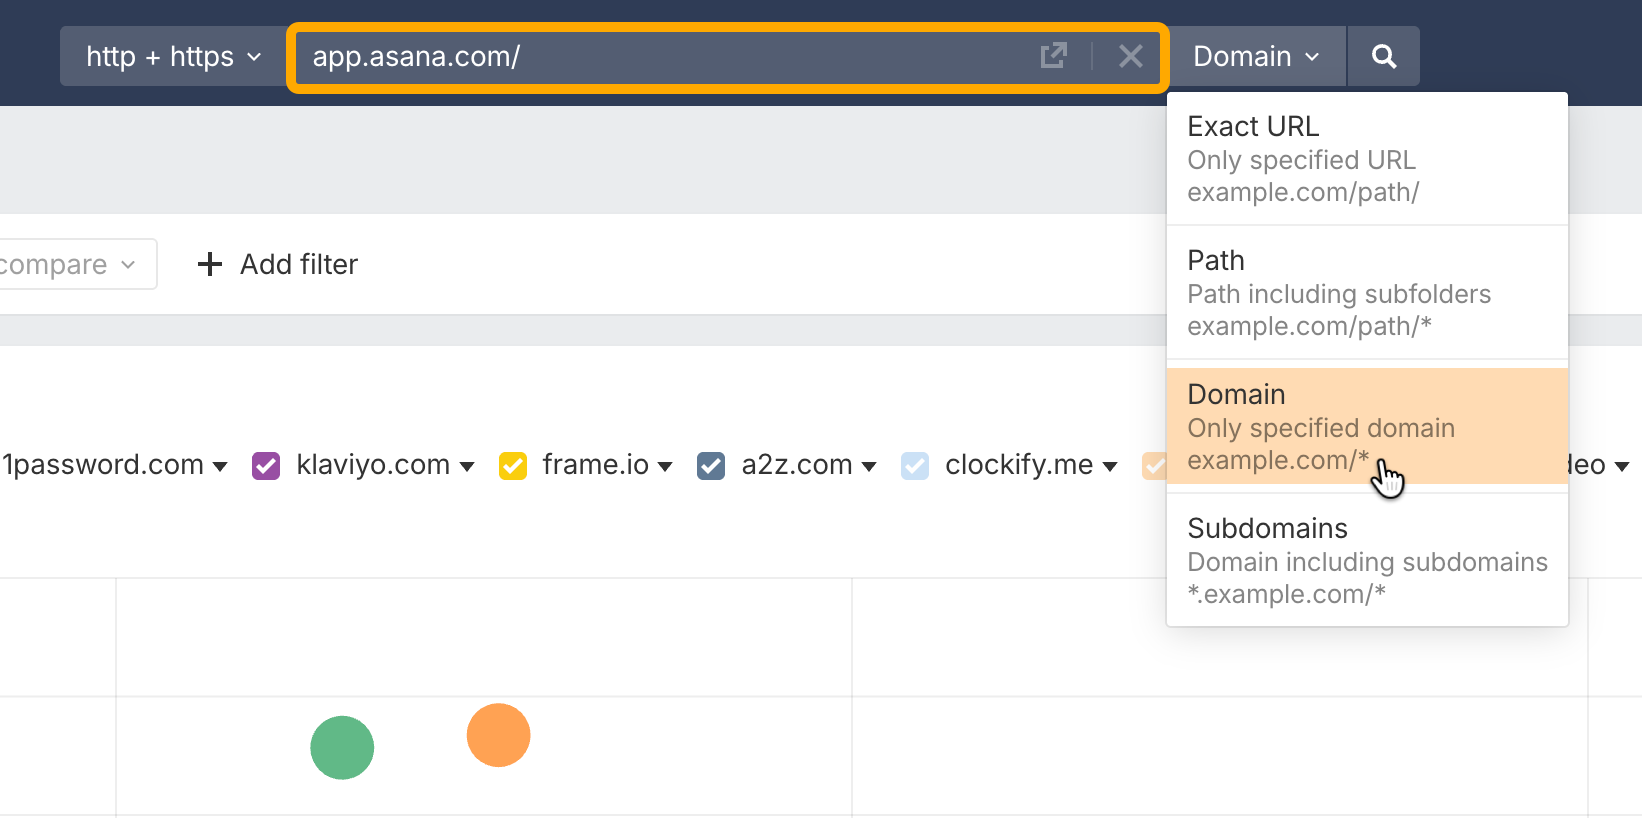The image size is (1642, 818).
Task: Open the Domain mode dropdown
Action: [x=1257, y=56]
